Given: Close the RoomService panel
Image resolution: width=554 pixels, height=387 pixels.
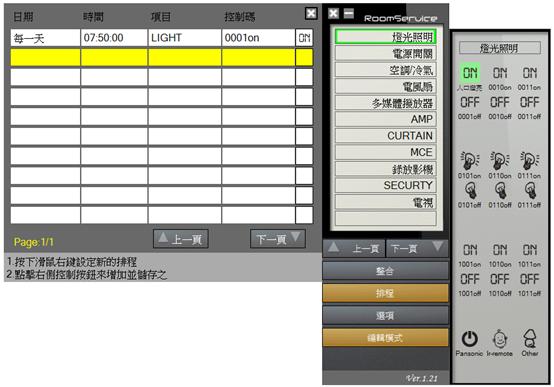Looking at the screenshot, I should 334,13.
